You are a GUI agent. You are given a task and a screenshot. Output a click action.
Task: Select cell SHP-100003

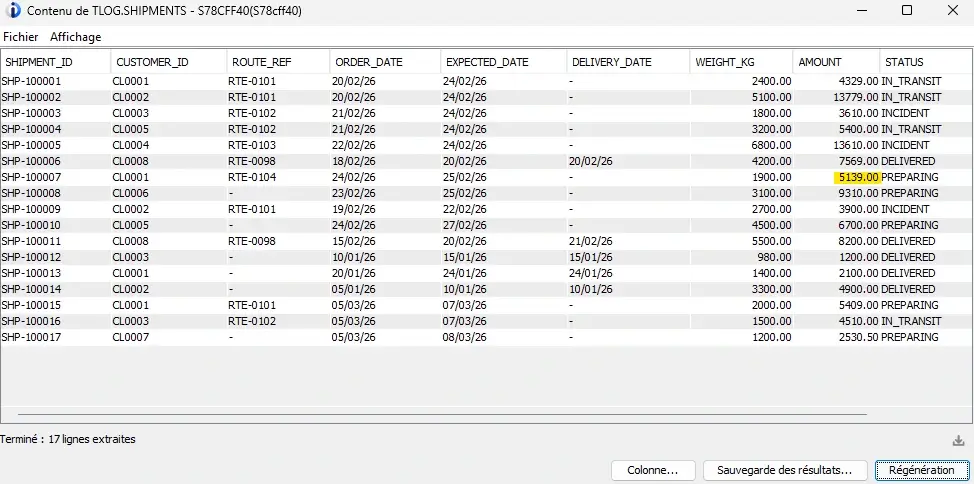pos(32,113)
